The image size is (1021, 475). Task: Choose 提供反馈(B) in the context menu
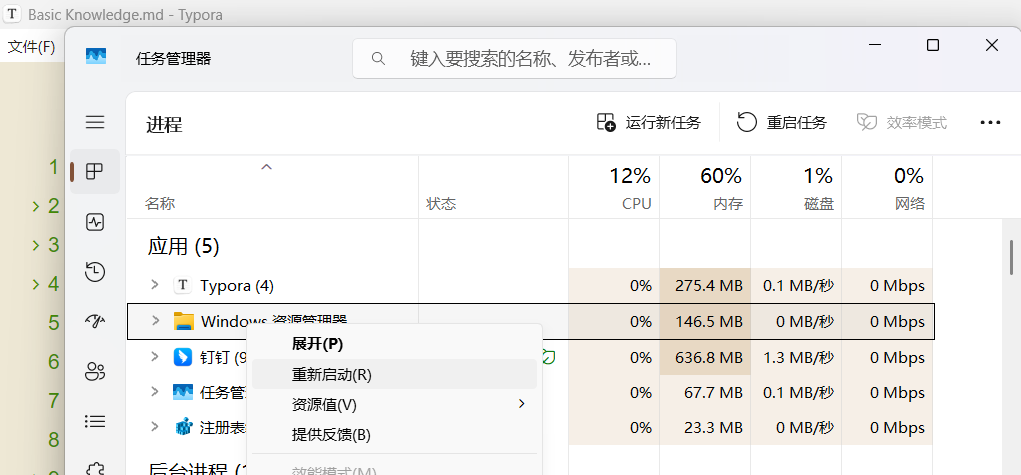(394, 435)
